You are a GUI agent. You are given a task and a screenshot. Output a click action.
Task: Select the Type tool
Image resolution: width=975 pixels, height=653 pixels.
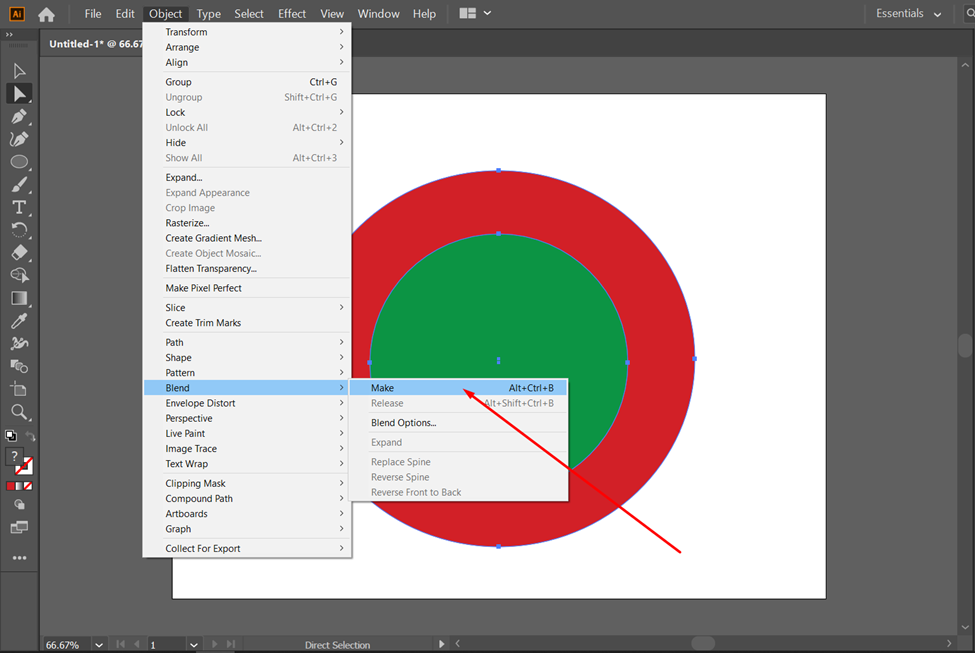pyautogui.click(x=19, y=207)
